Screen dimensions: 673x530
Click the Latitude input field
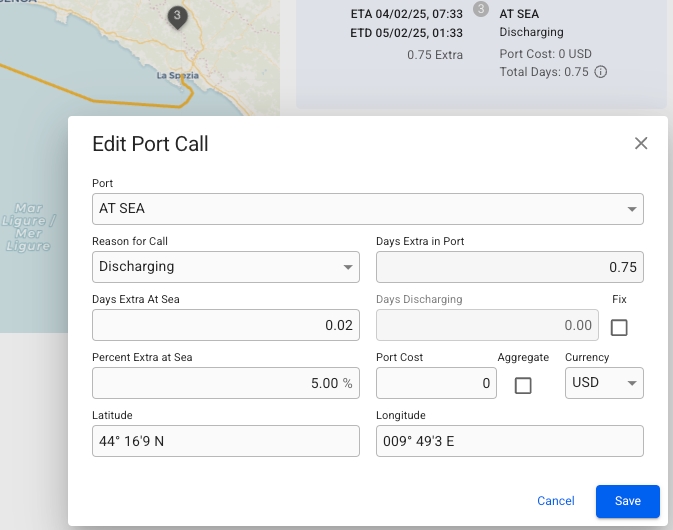[225, 441]
